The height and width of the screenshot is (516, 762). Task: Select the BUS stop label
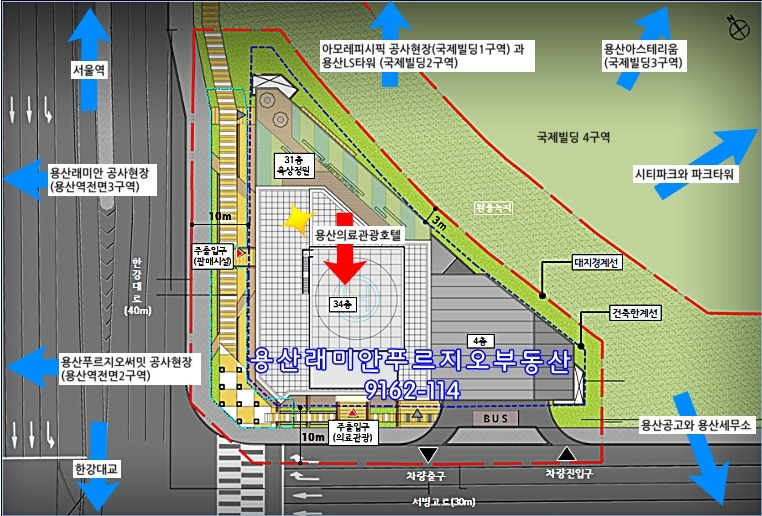[498, 419]
